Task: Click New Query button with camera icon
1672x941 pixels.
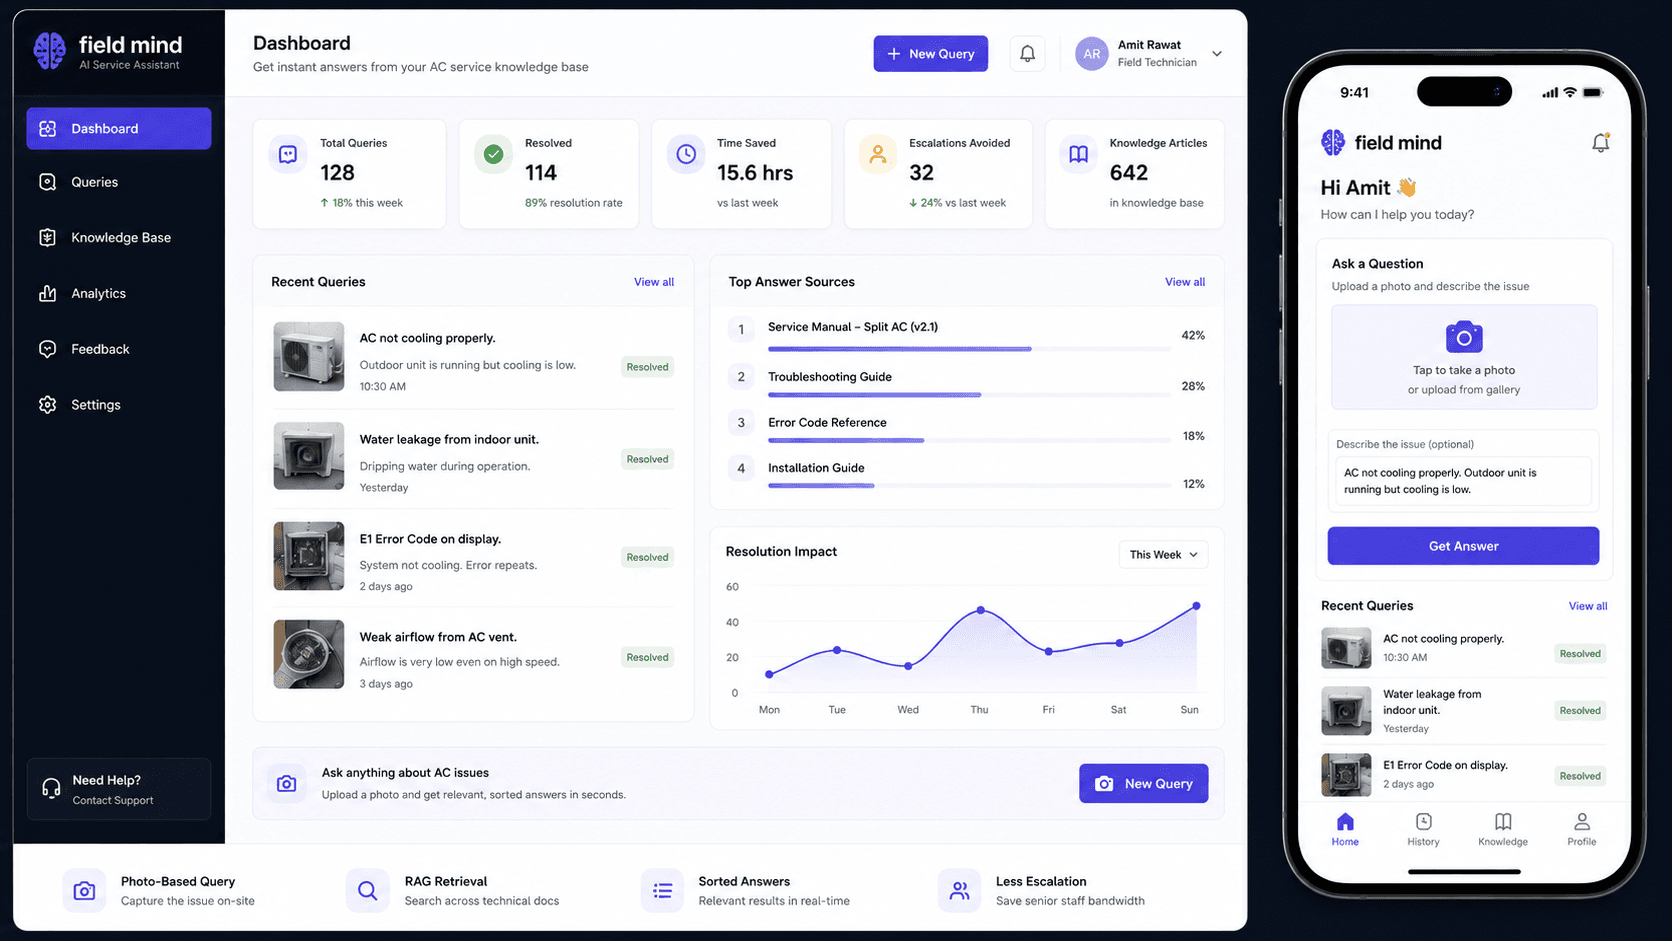Action: [x=1143, y=783]
